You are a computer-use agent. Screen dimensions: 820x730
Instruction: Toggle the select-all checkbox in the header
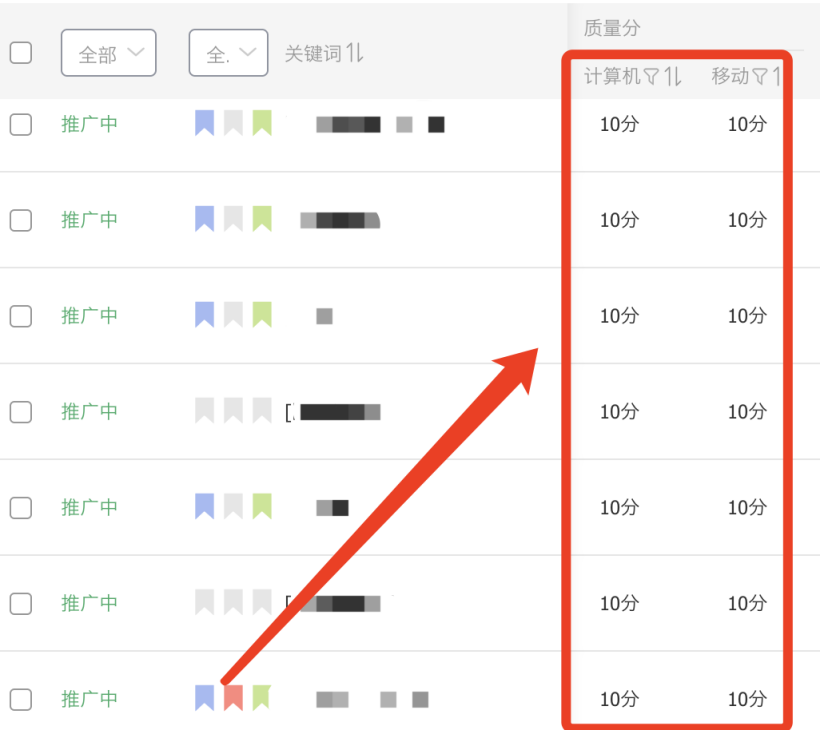click(x=21, y=53)
